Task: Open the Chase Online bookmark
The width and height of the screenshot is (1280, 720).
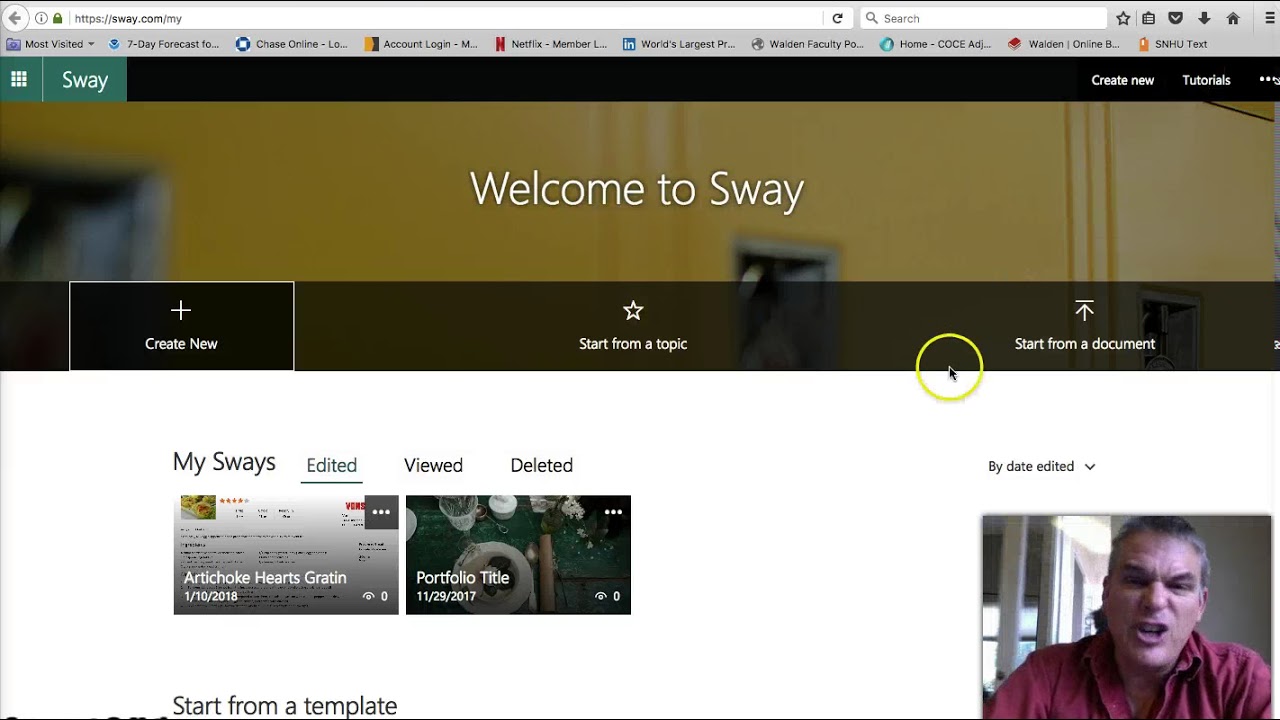Action: pyautogui.click(x=292, y=44)
